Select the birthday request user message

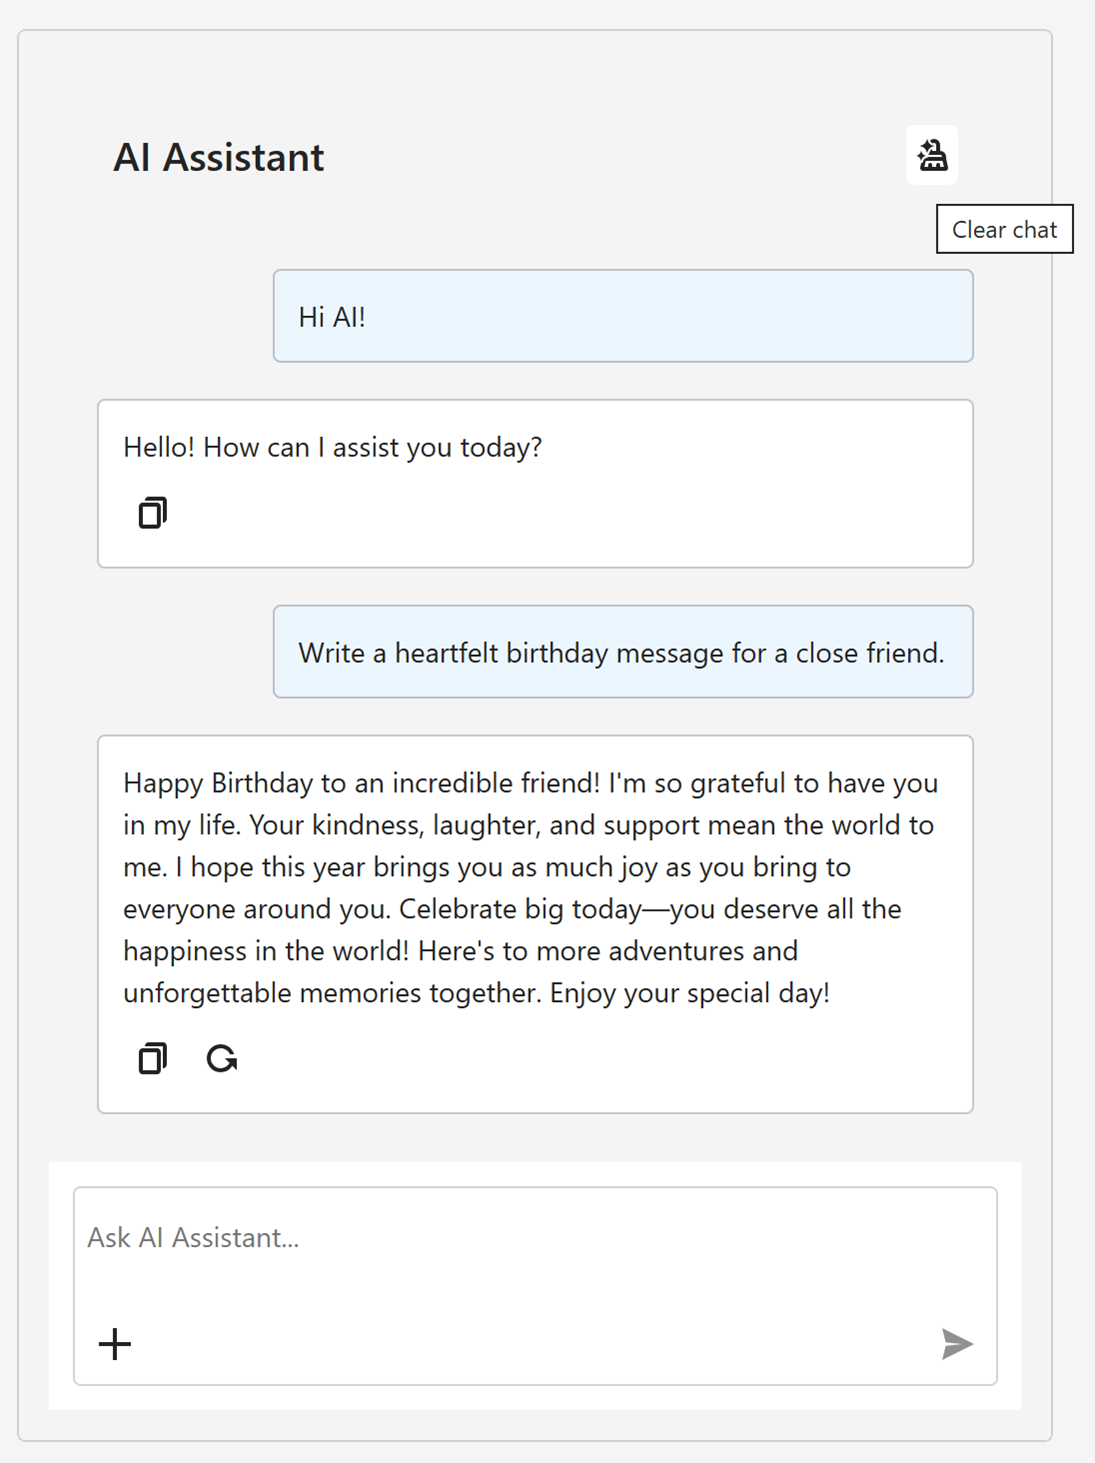[x=622, y=651]
